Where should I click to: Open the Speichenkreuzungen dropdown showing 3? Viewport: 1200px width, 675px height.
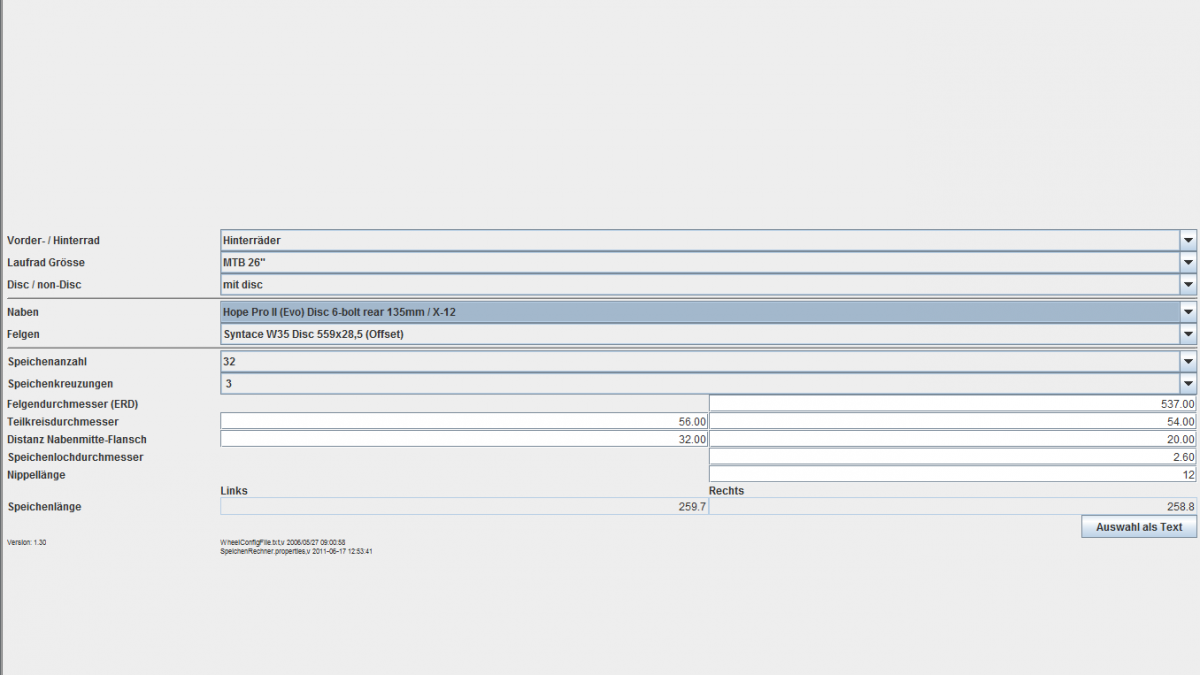pos(1188,384)
